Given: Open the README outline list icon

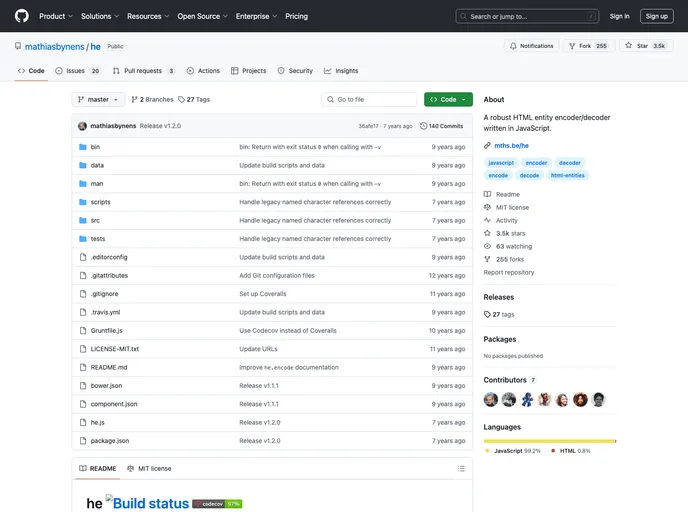Looking at the screenshot, I should (461, 469).
